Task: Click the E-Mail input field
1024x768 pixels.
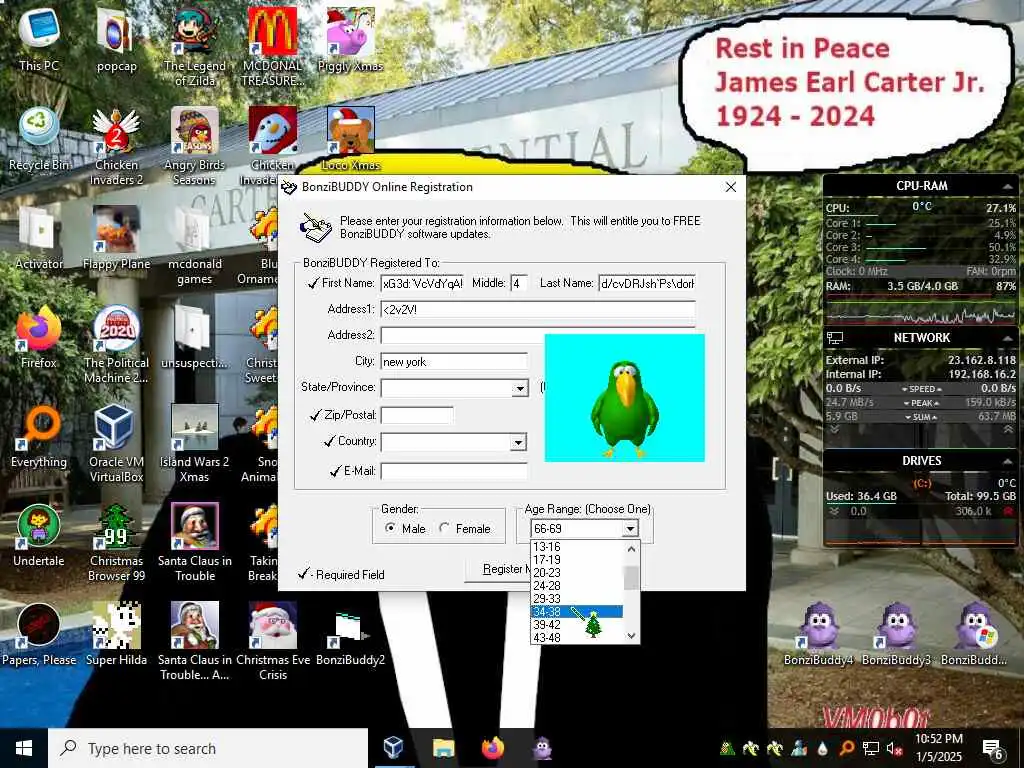Action: pyautogui.click(x=454, y=471)
